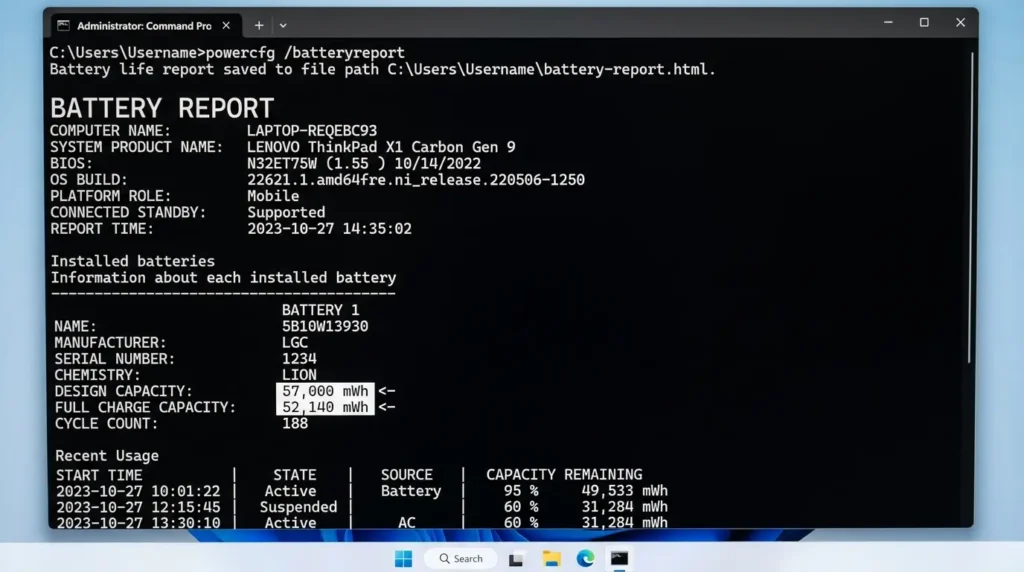The image size is (1024, 572).
Task: Click connected standby value 'Supported'
Action: point(286,212)
